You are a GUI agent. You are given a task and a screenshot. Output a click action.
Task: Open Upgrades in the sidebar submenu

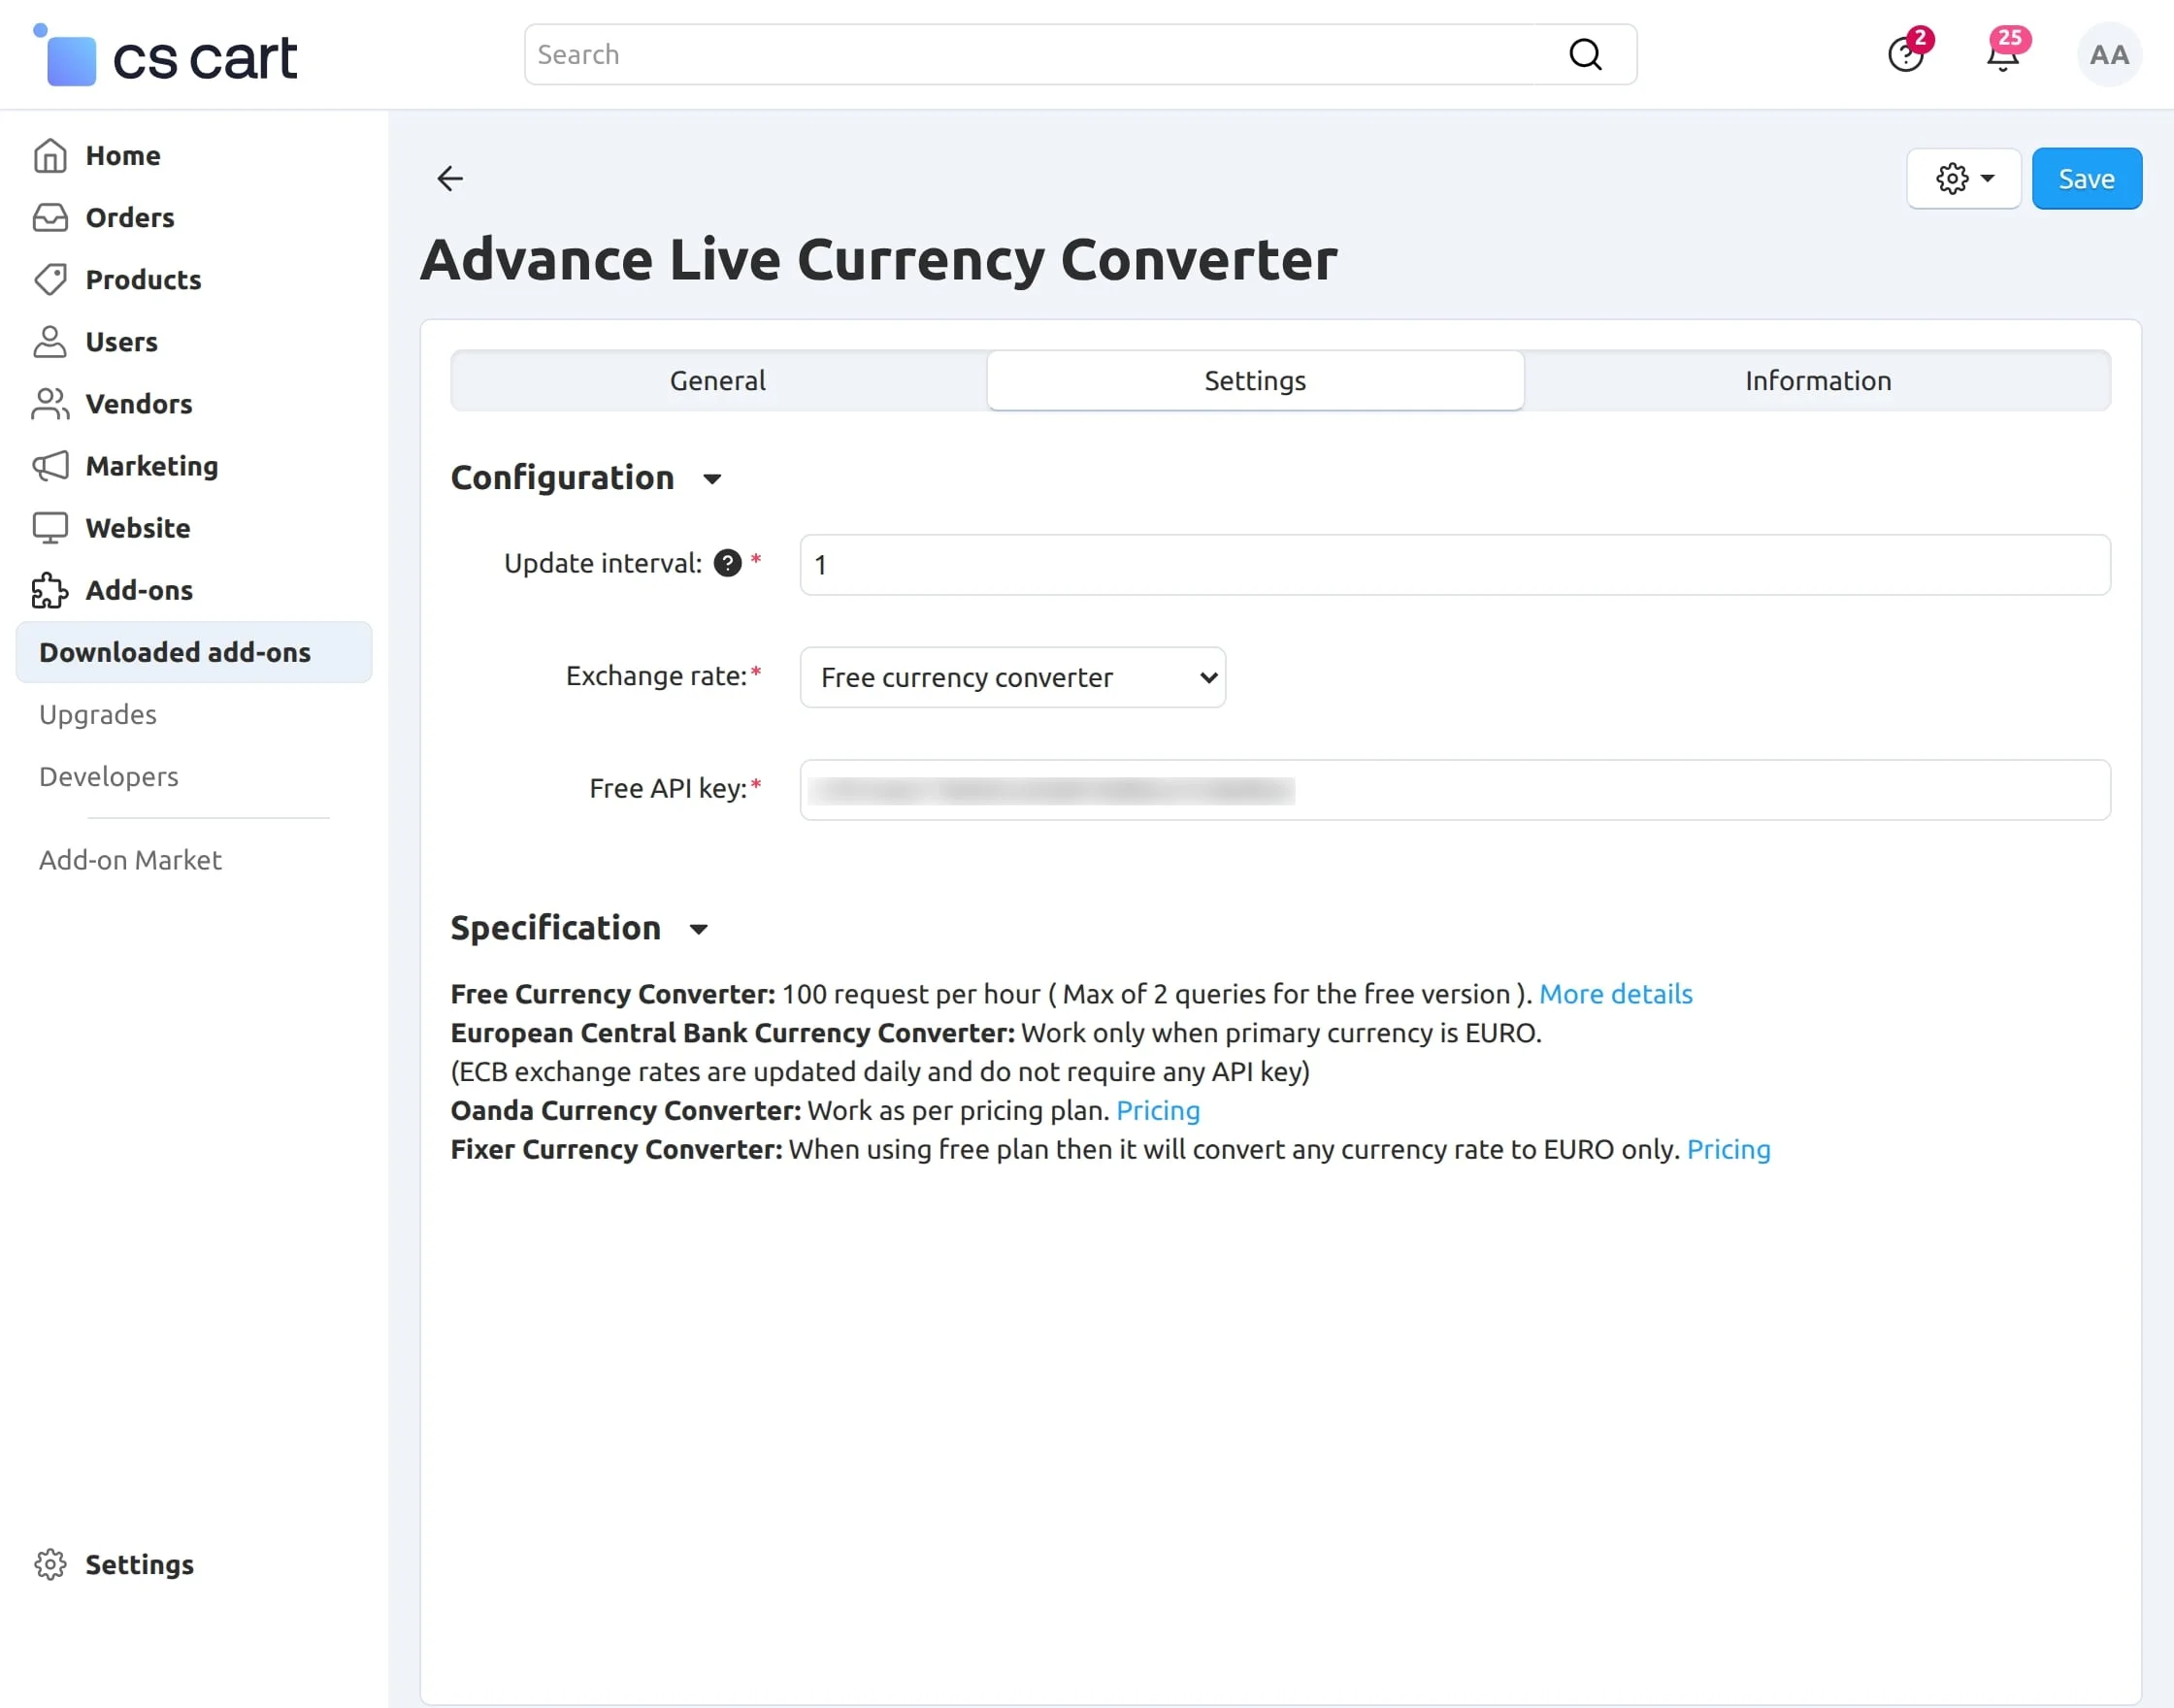point(98,715)
